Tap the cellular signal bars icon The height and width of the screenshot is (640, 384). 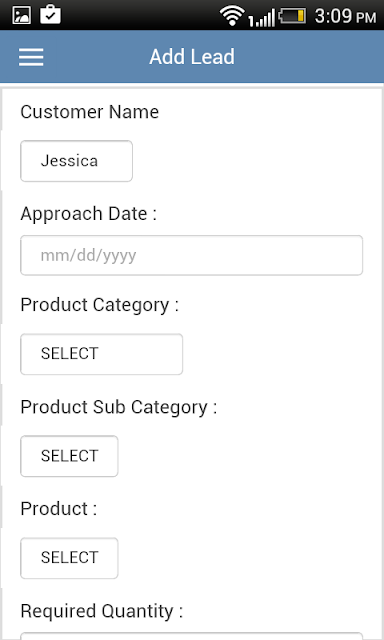pyautogui.click(x=262, y=18)
